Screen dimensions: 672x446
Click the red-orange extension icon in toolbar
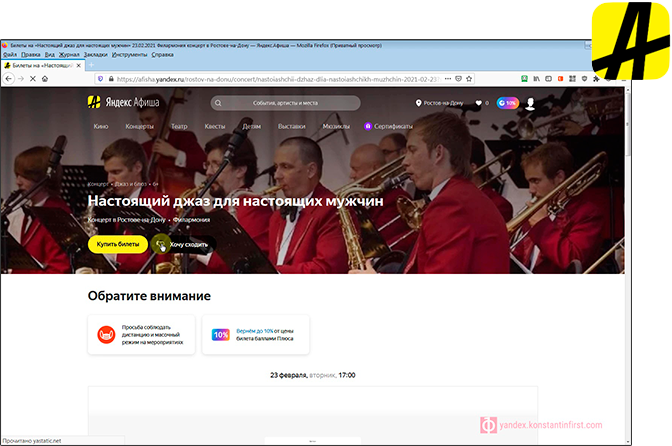point(560,79)
